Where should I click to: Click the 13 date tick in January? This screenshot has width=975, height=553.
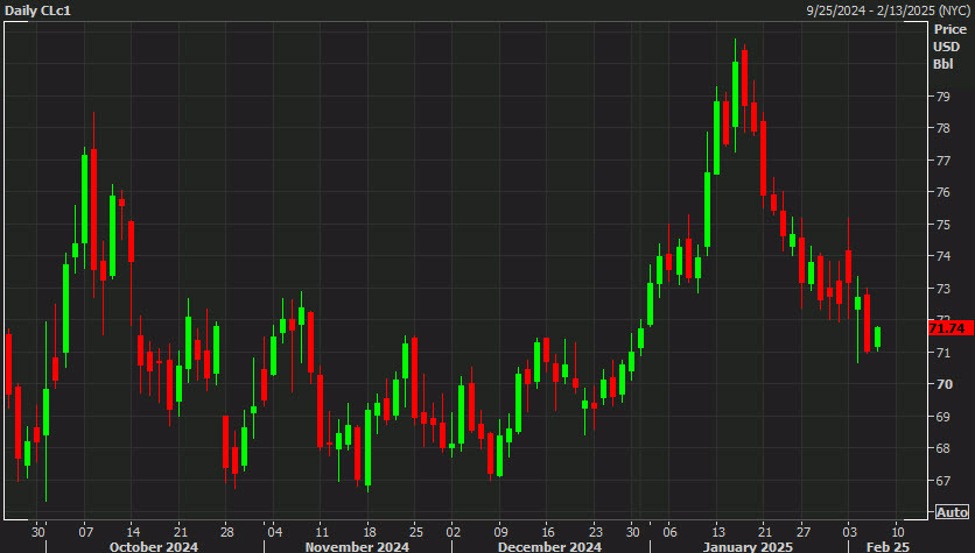pos(718,532)
